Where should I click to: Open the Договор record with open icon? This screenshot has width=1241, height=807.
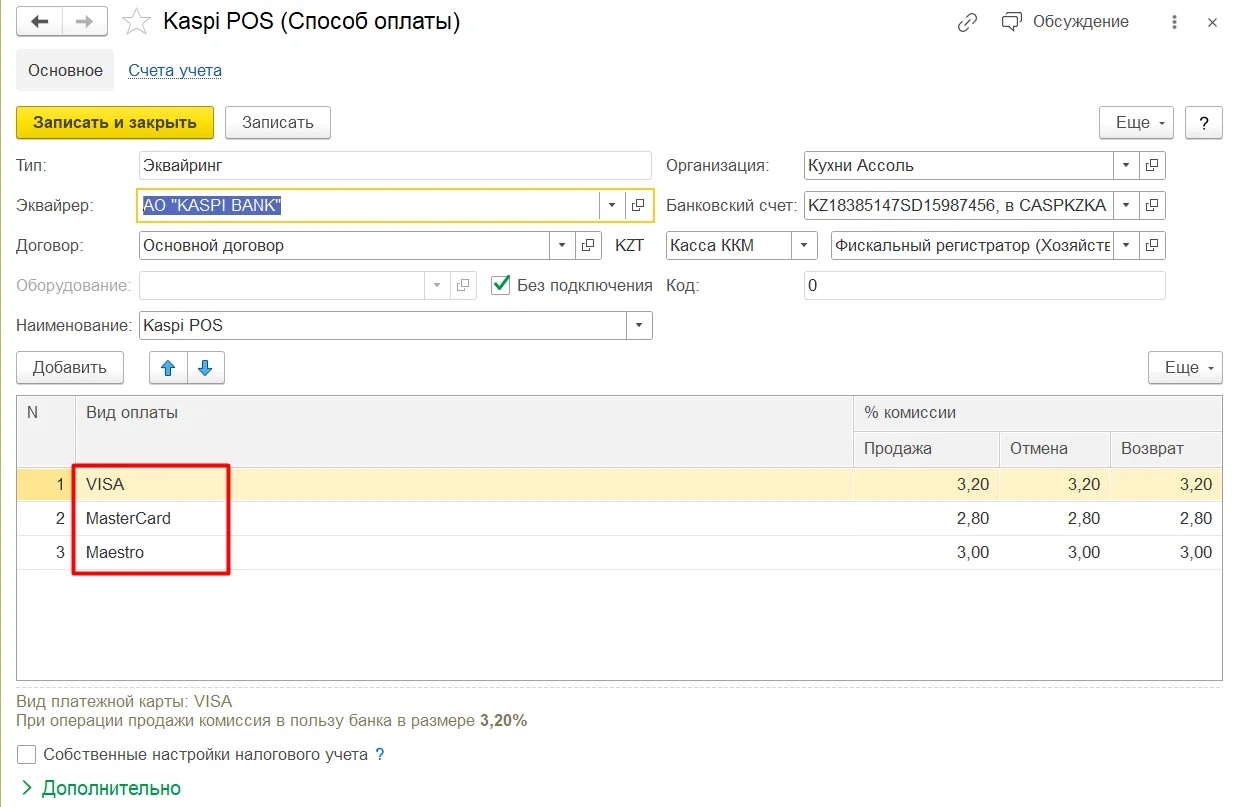click(589, 245)
